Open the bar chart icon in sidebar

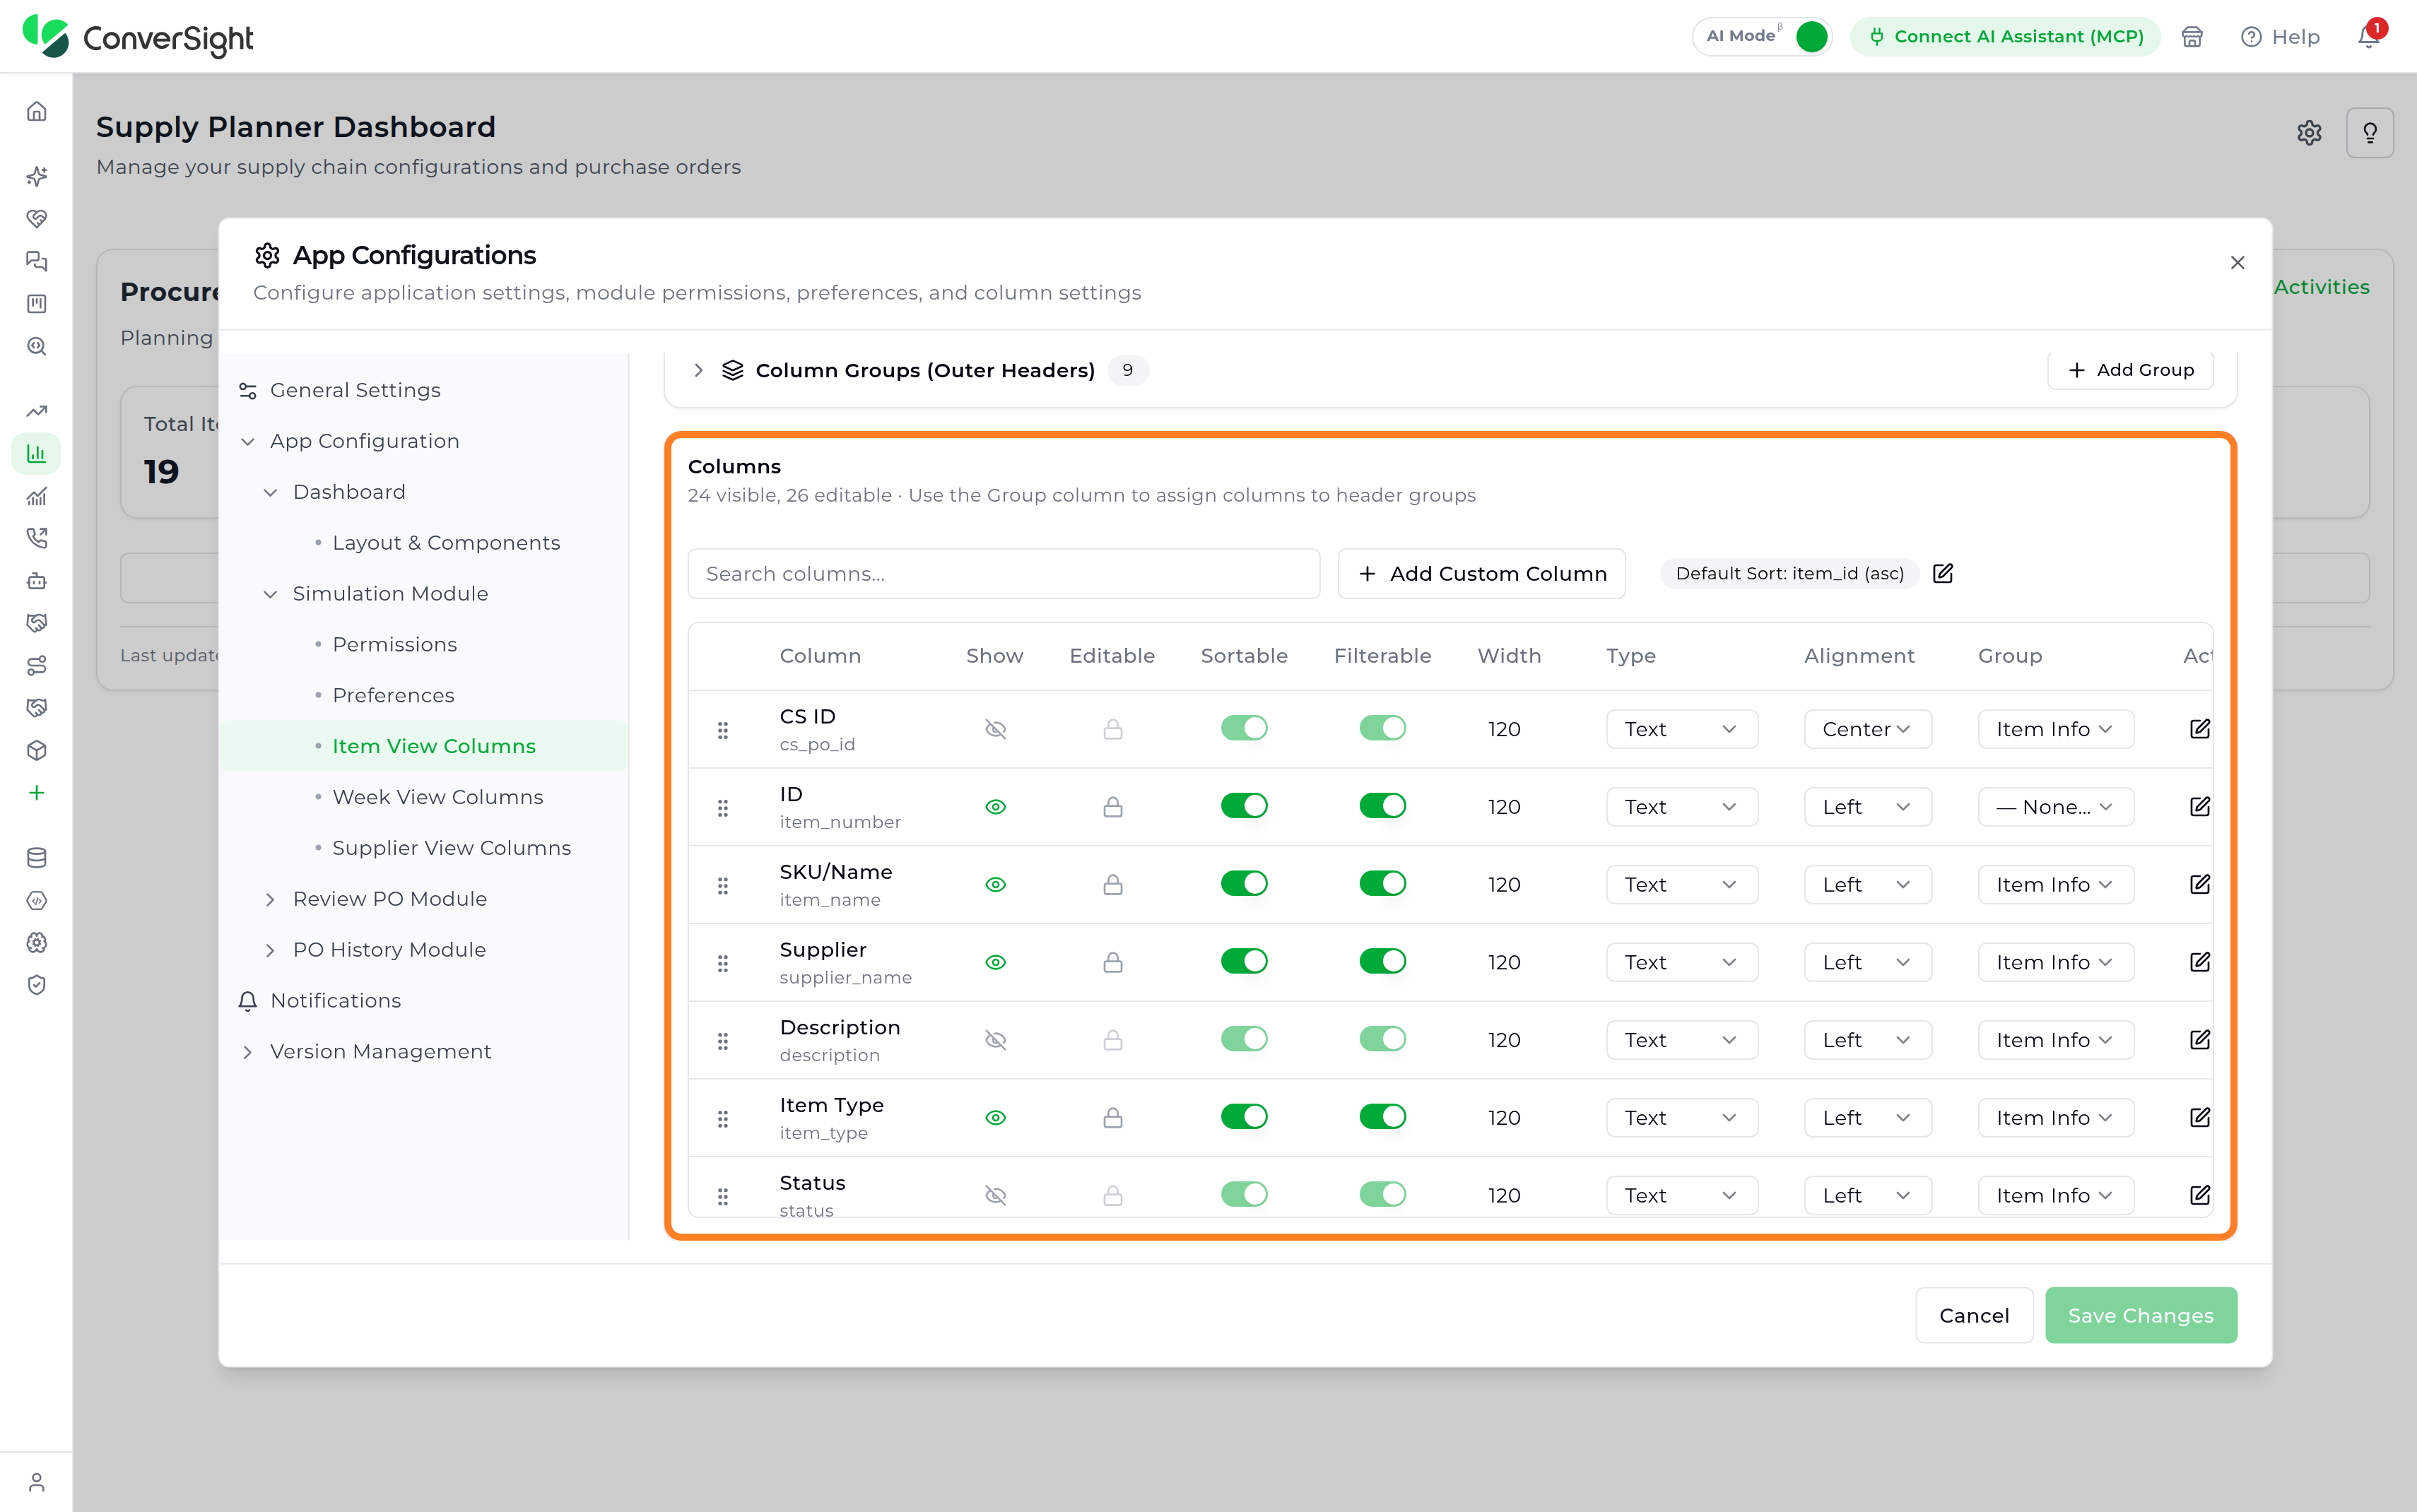[37, 454]
